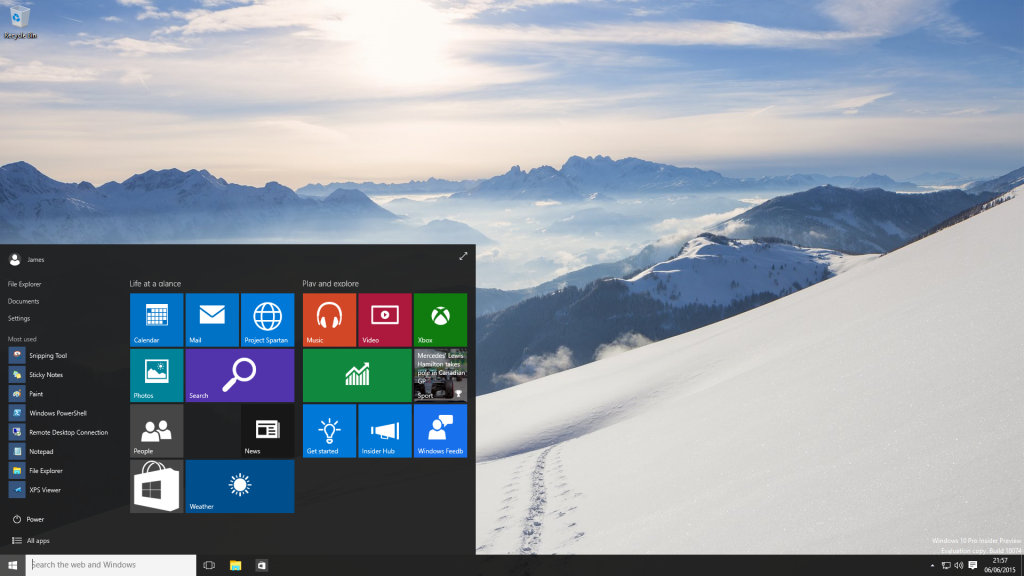Screen dimensions: 1024x576
Task: Open the Get started tile
Action: point(329,430)
